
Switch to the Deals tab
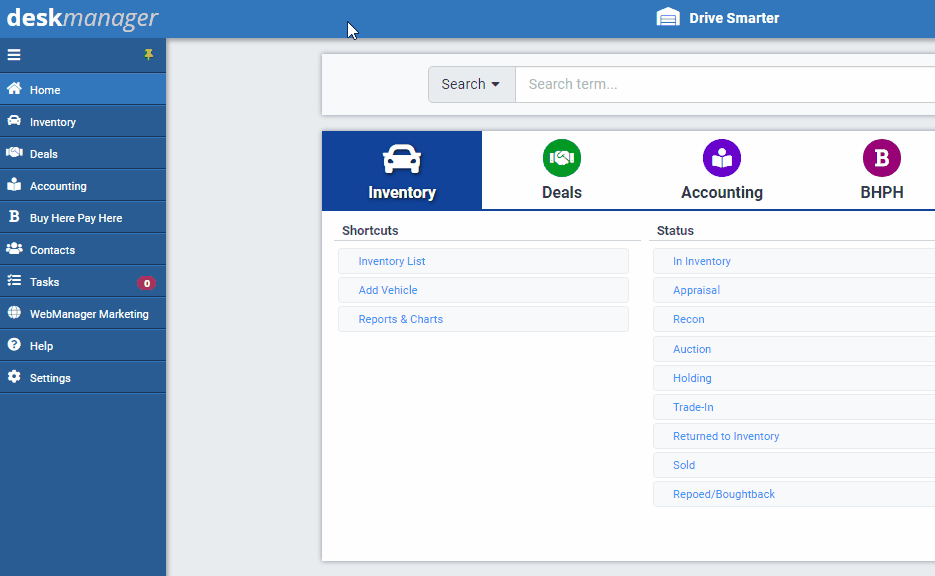[561, 170]
